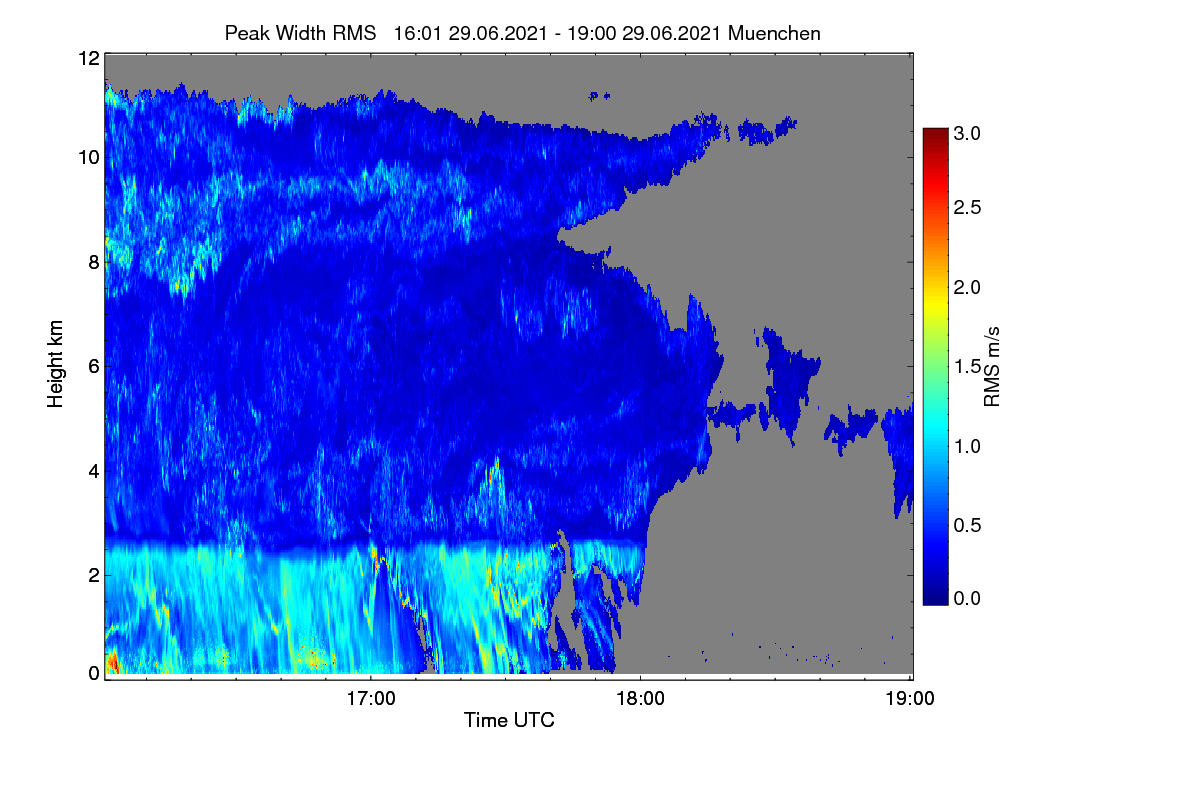Click the '0' height tick label

[94, 673]
